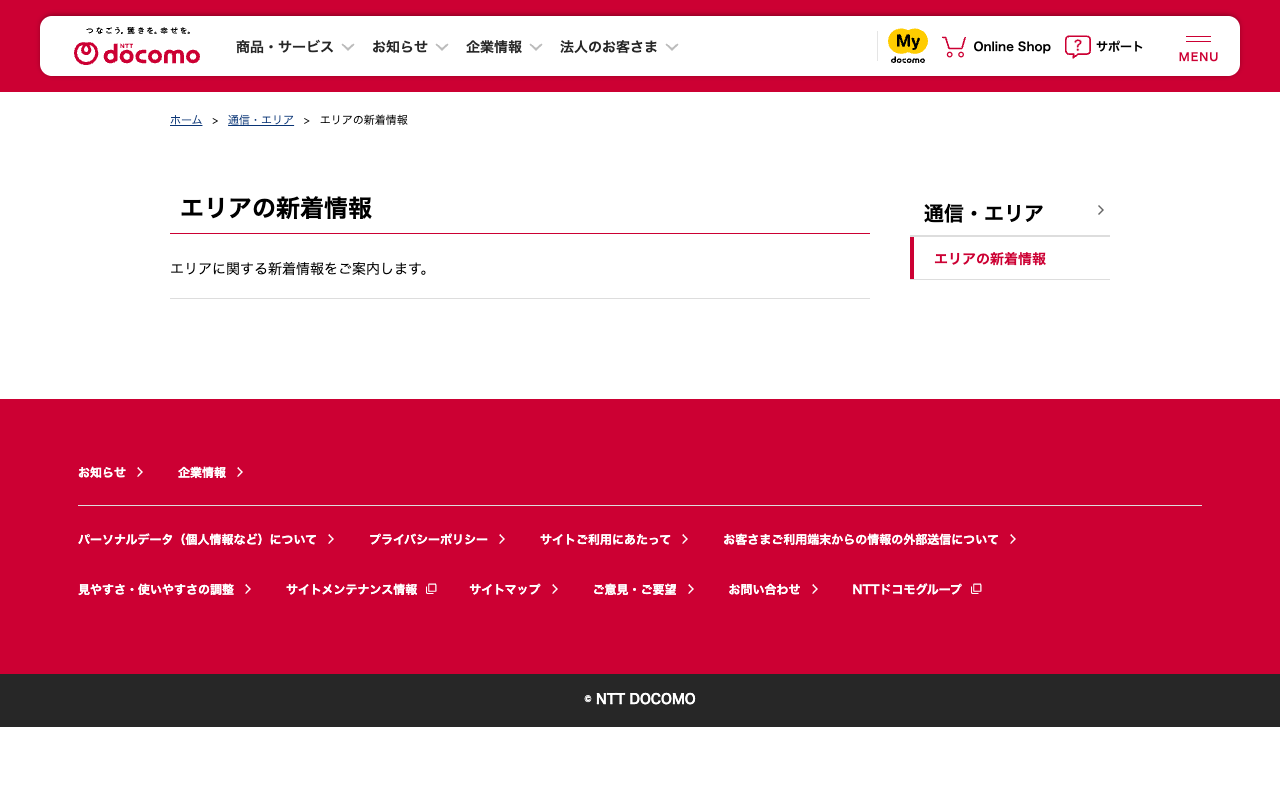
Task: Click the text エリアに関する新着情報をご案内します。
Action: point(300,269)
